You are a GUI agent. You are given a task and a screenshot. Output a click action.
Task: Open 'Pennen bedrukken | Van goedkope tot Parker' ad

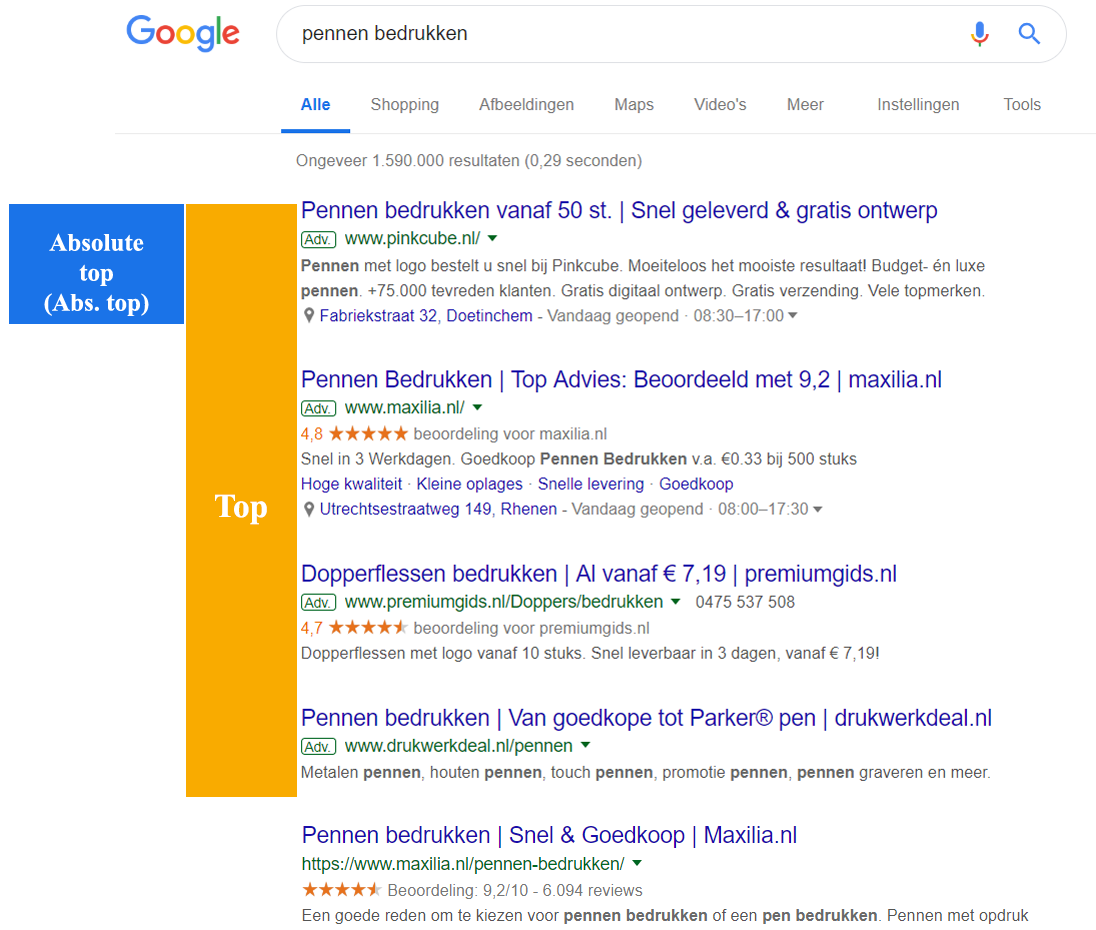[x=646, y=718]
